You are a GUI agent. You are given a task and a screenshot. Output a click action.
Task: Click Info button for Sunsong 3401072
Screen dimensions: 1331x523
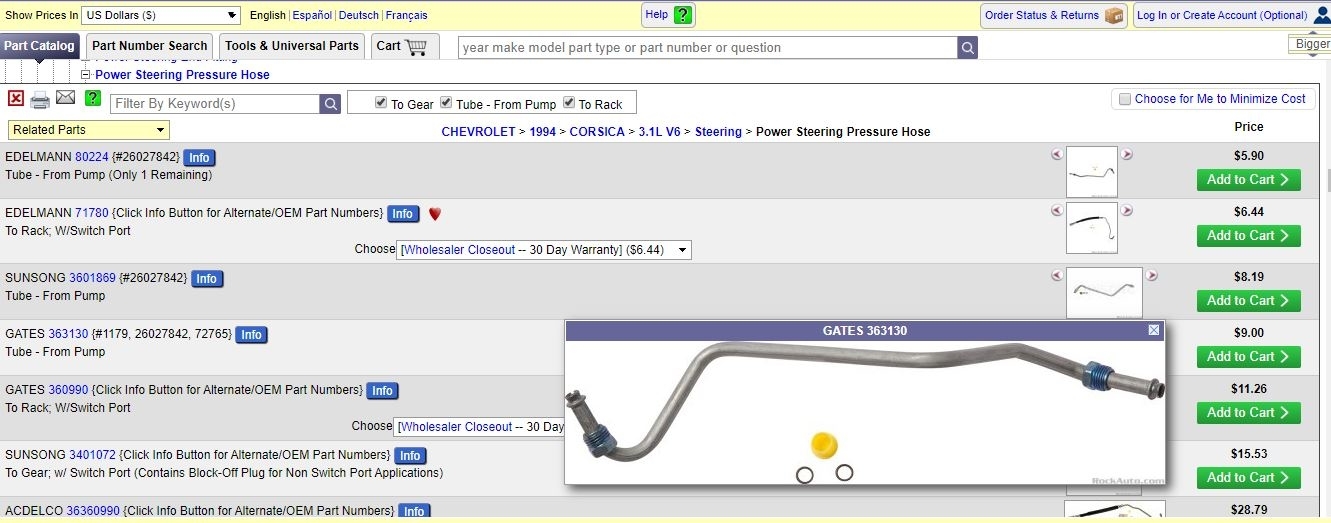coord(410,456)
